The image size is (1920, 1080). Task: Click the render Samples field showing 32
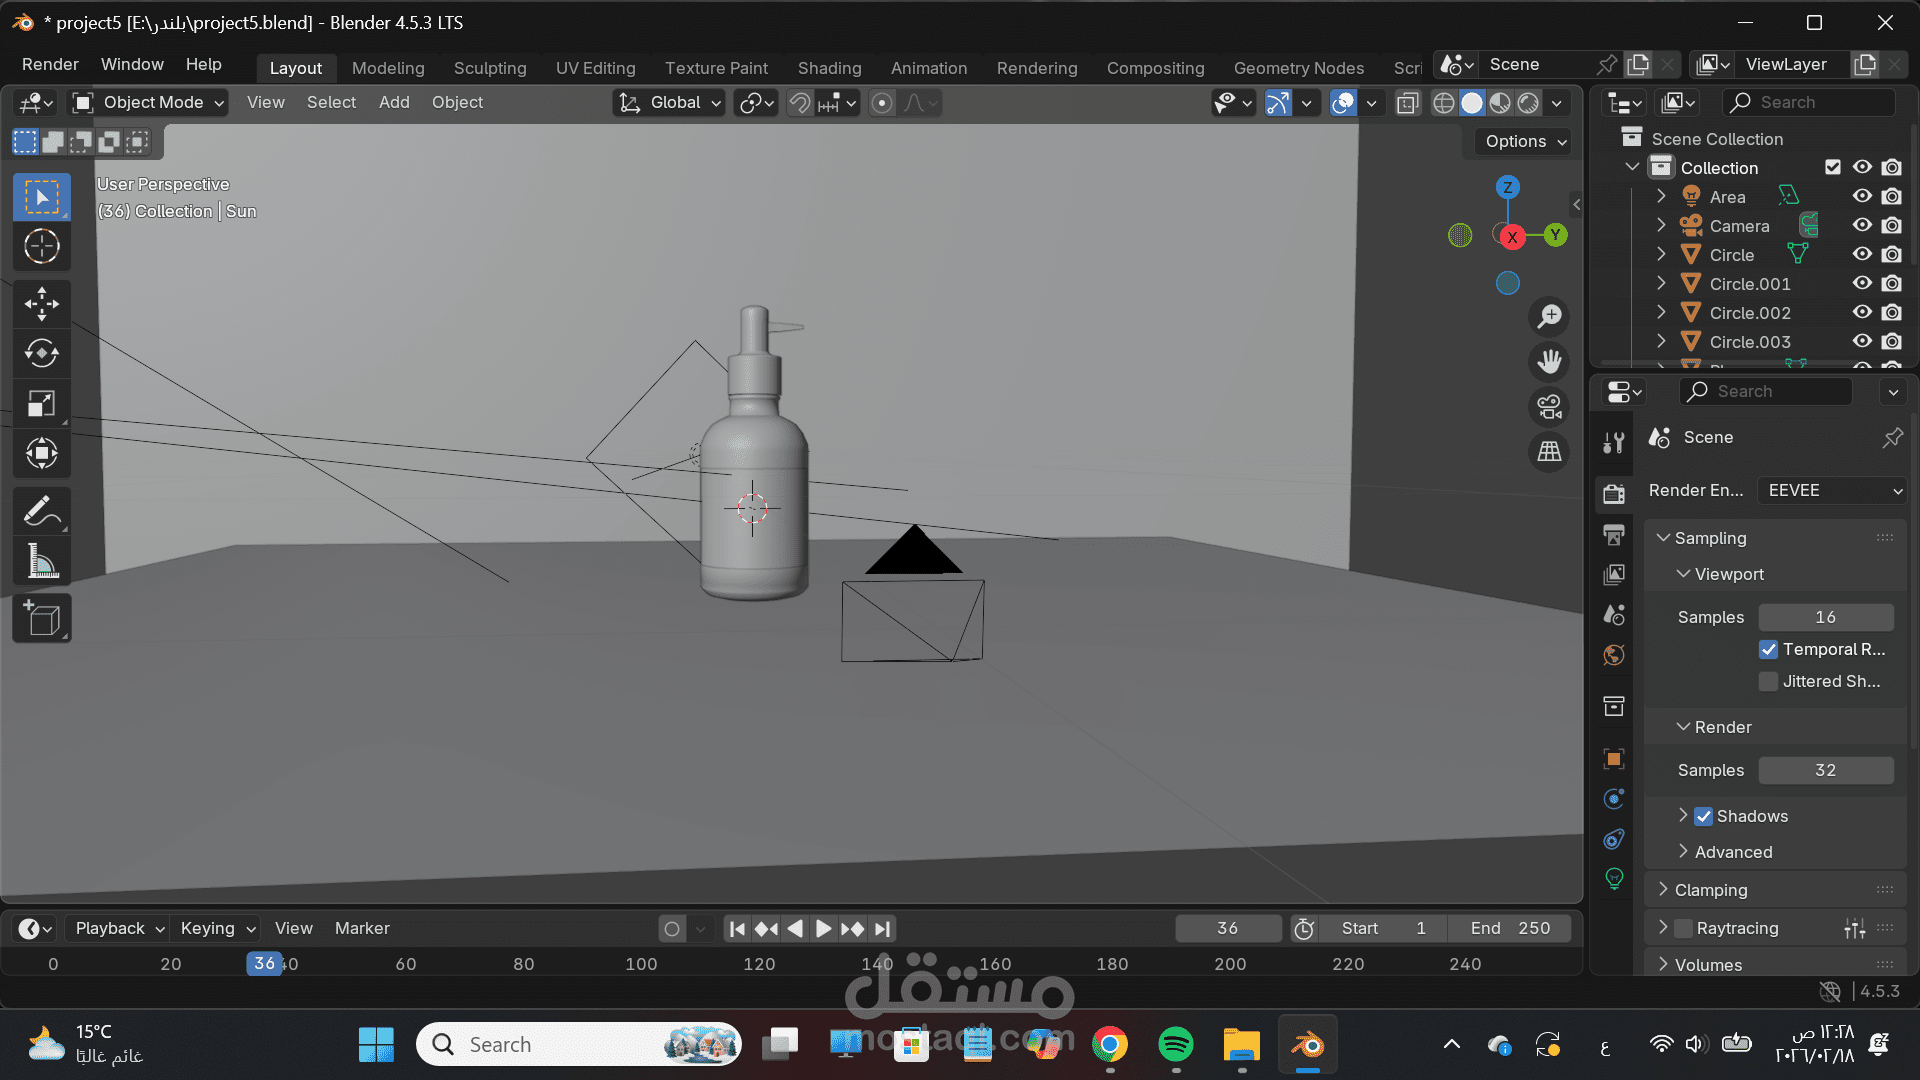coord(1825,770)
